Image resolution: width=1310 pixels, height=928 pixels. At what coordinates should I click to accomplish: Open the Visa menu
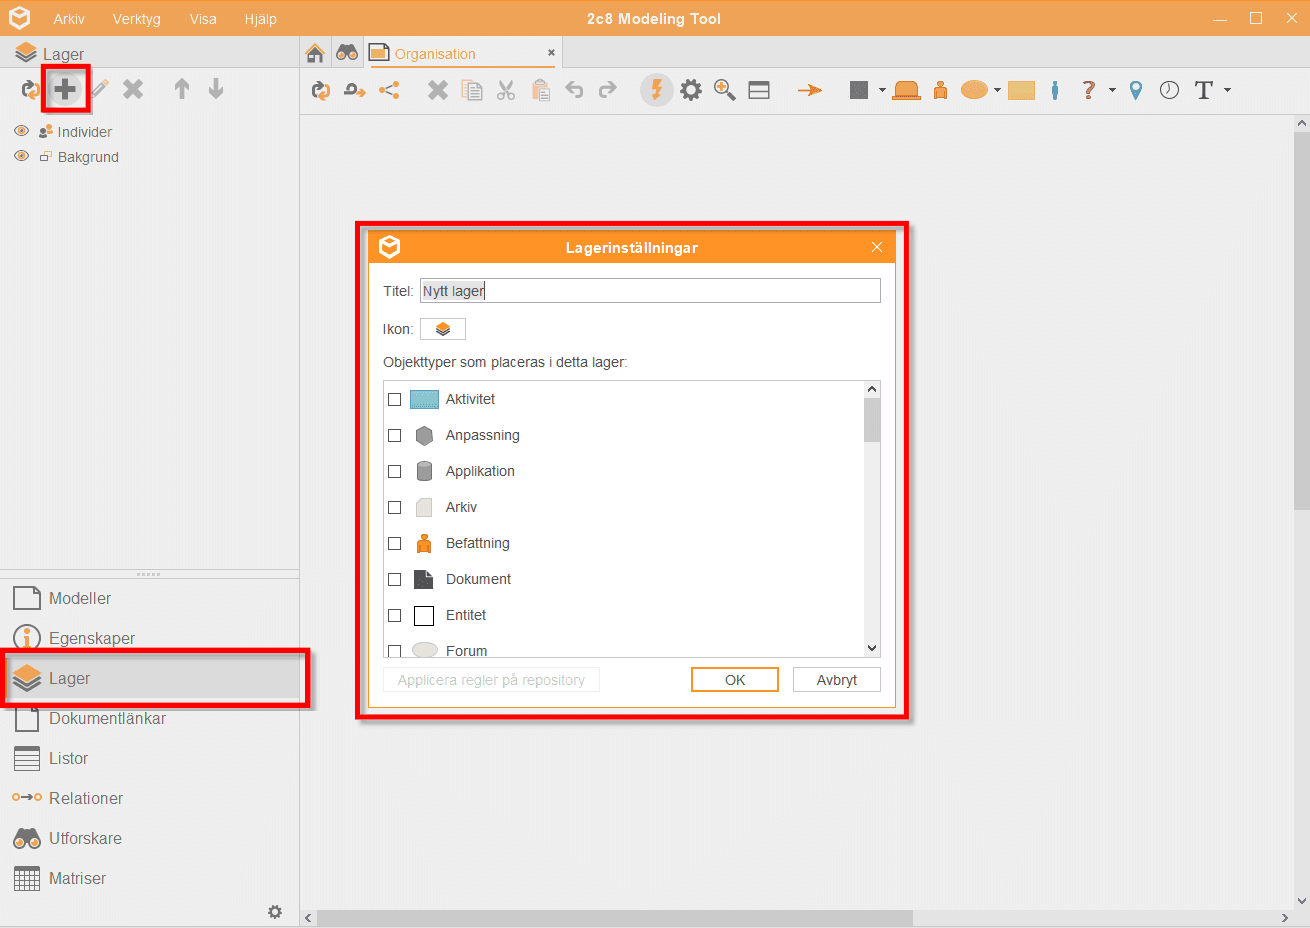click(203, 19)
